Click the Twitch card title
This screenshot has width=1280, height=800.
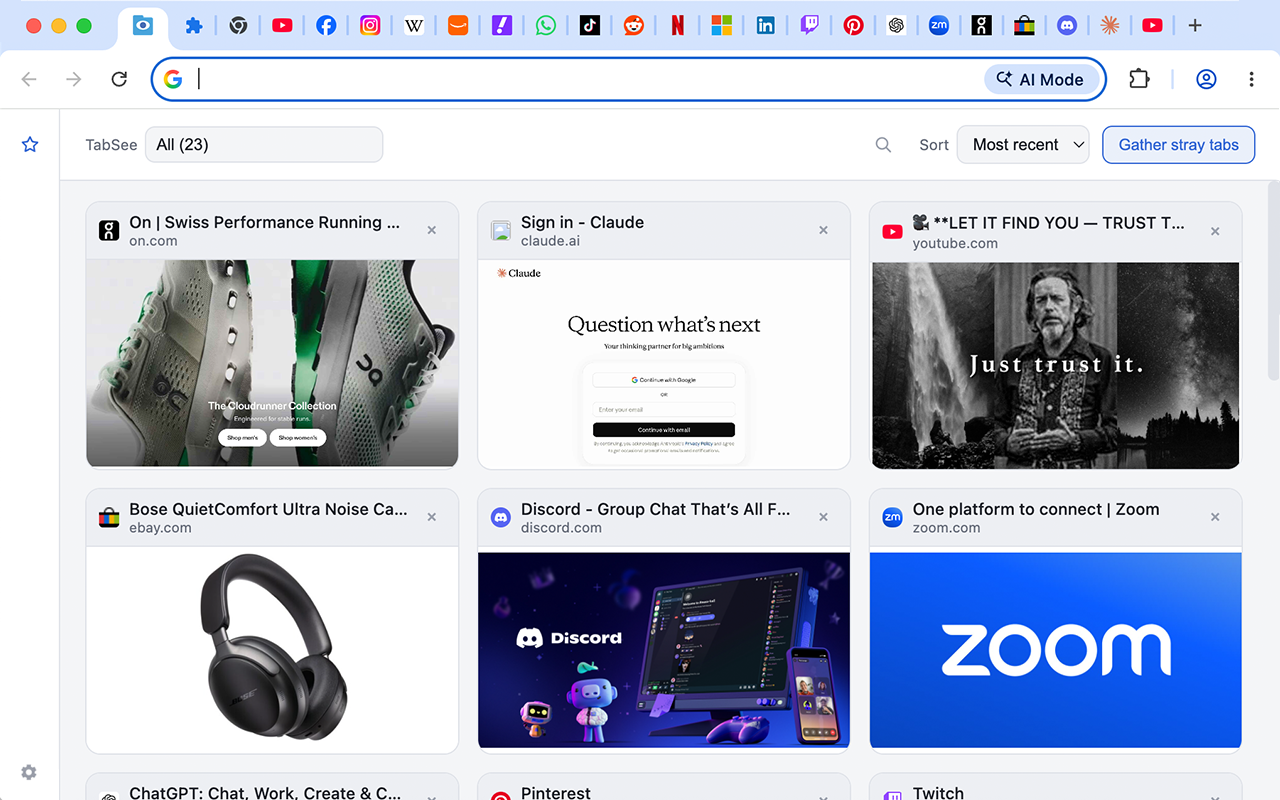[938, 793]
